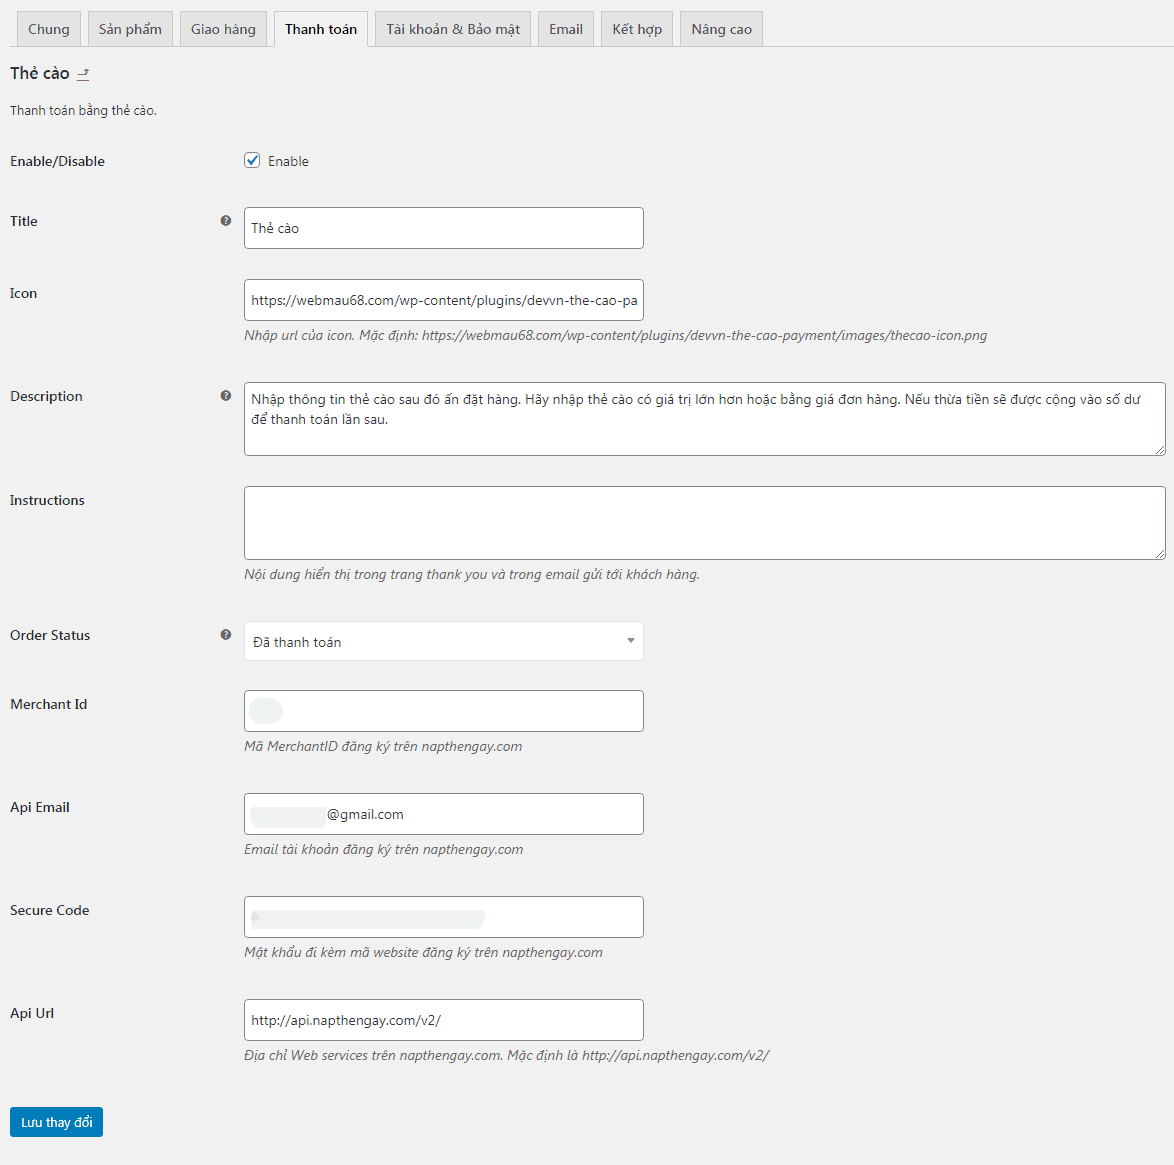This screenshot has height=1165, width=1174.
Task: Click the dropdown arrow of Đã thanh toán
Action: coord(630,641)
